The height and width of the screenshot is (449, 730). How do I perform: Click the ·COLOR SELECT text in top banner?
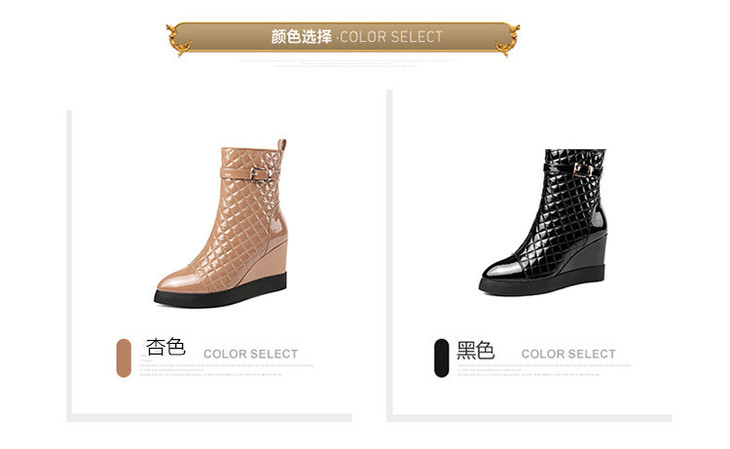[389, 37]
